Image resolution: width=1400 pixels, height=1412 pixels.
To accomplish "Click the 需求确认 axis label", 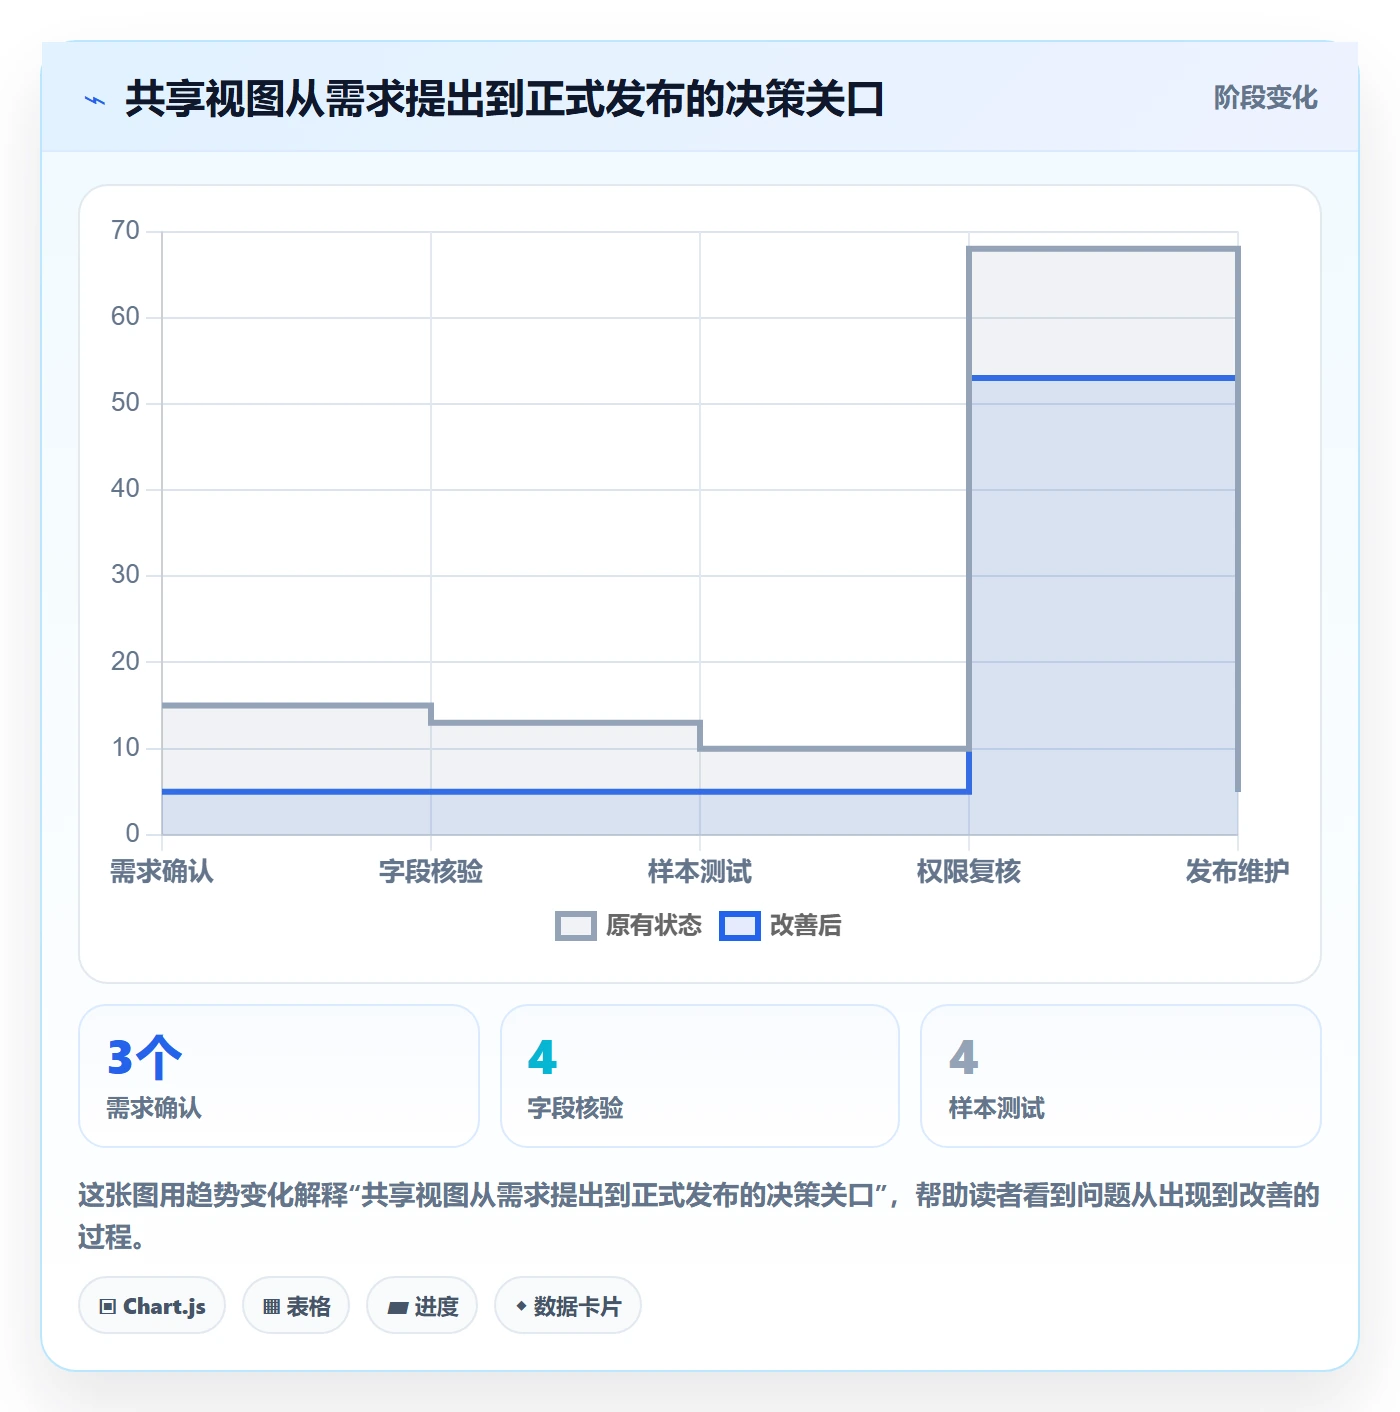I will click(162, 872).
